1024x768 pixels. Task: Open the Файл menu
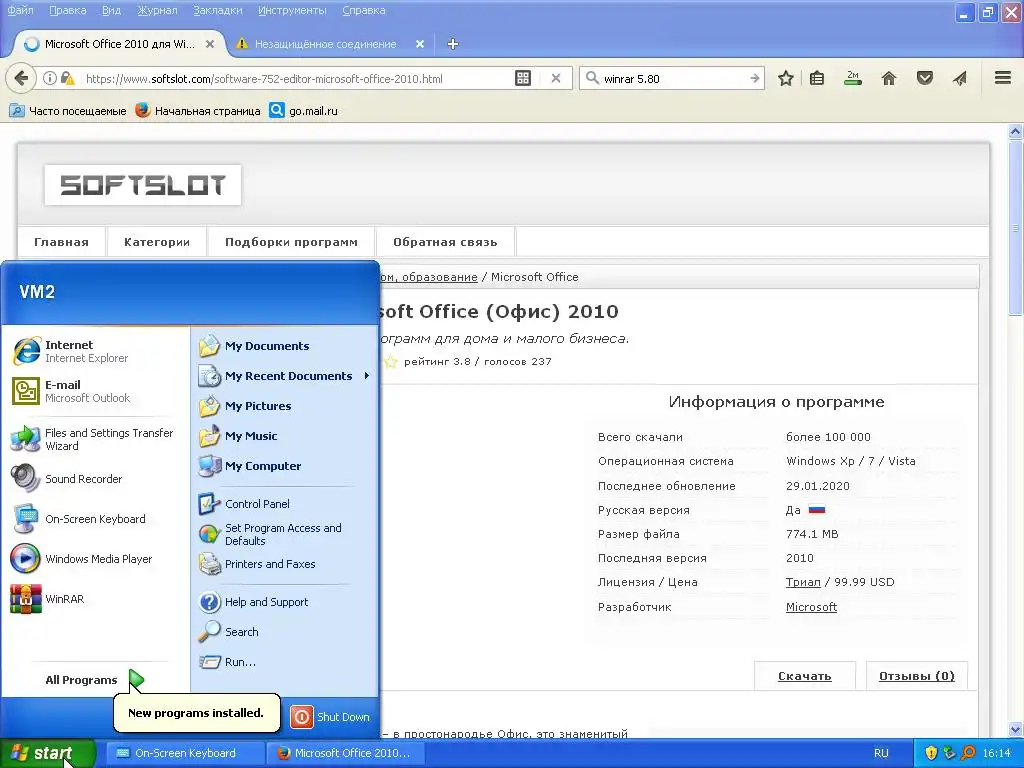pyautogui.click(x=20, y=10)
